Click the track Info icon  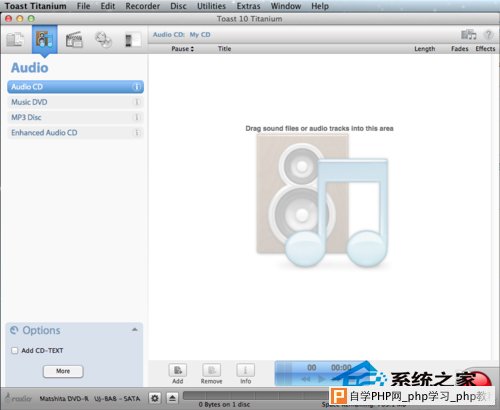click(245, 370)
